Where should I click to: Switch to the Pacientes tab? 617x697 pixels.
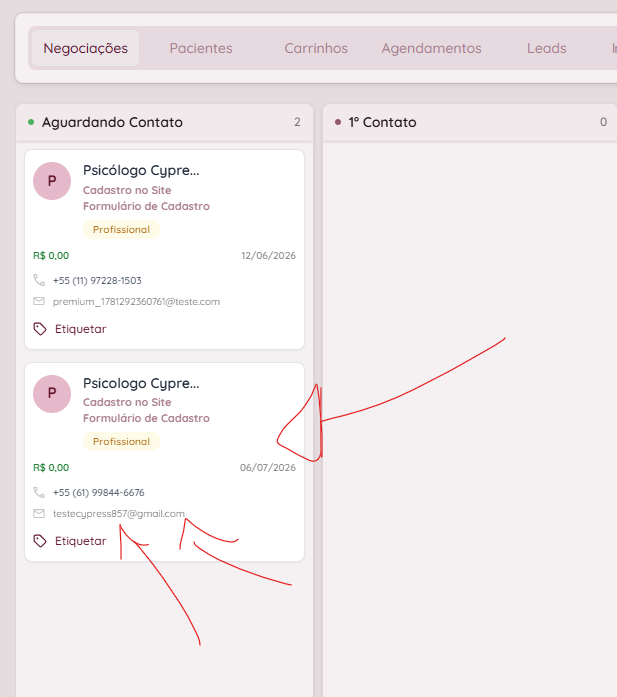pos(201,48)
